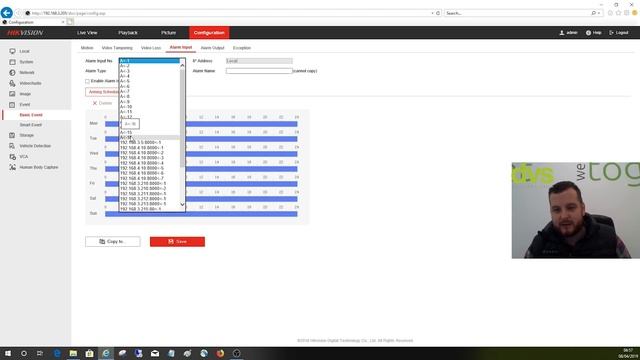Select A<-1 in alarm input dropdown
The height and width of the screenshot is (360, 640).
pos(149,61)
